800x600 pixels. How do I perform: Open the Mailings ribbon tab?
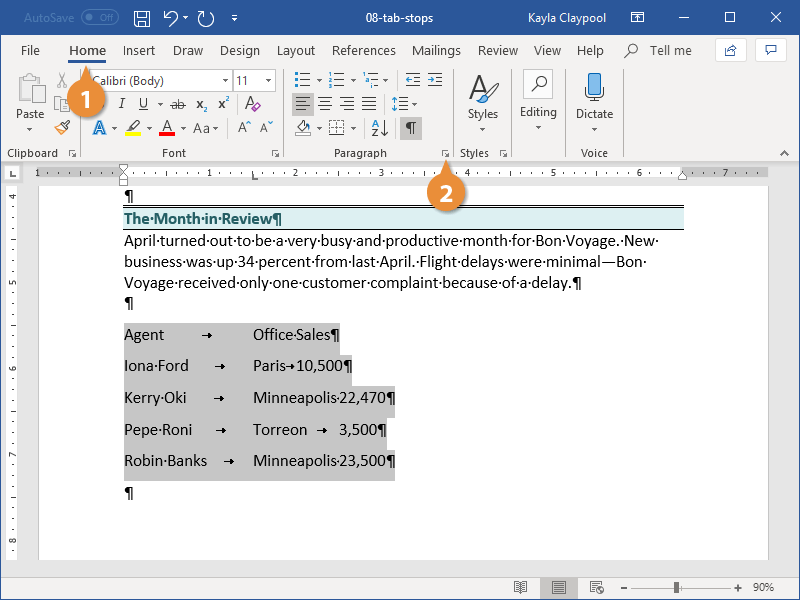[436, 51]
